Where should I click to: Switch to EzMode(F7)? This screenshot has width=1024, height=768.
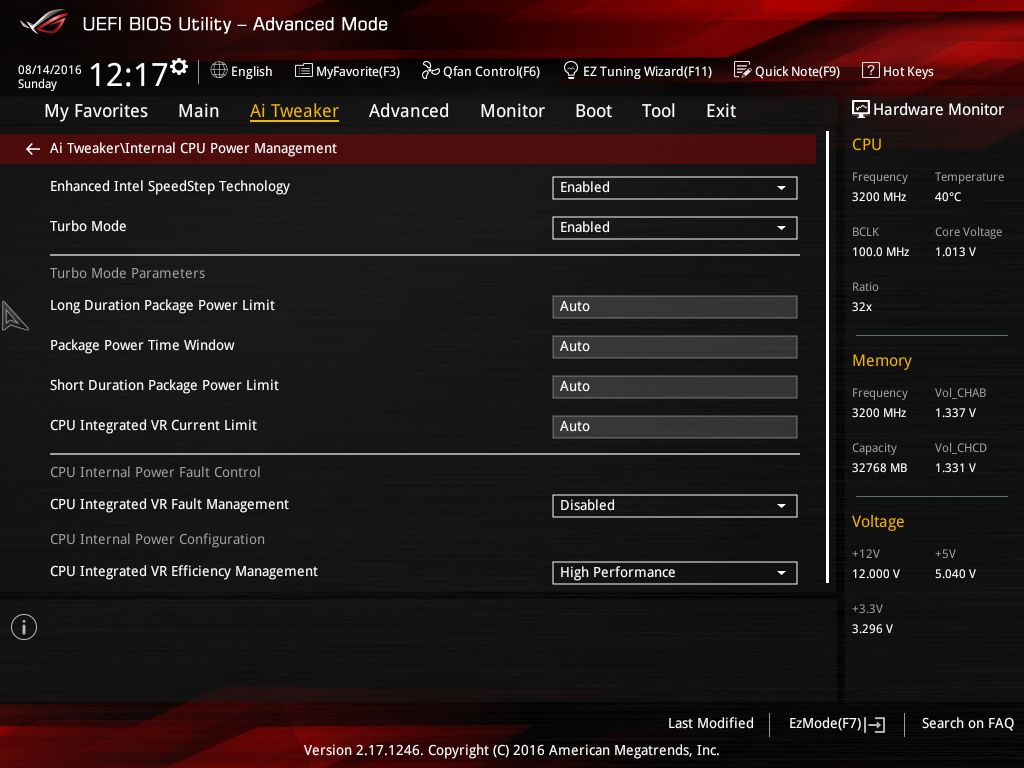click(x=836, y=724)
